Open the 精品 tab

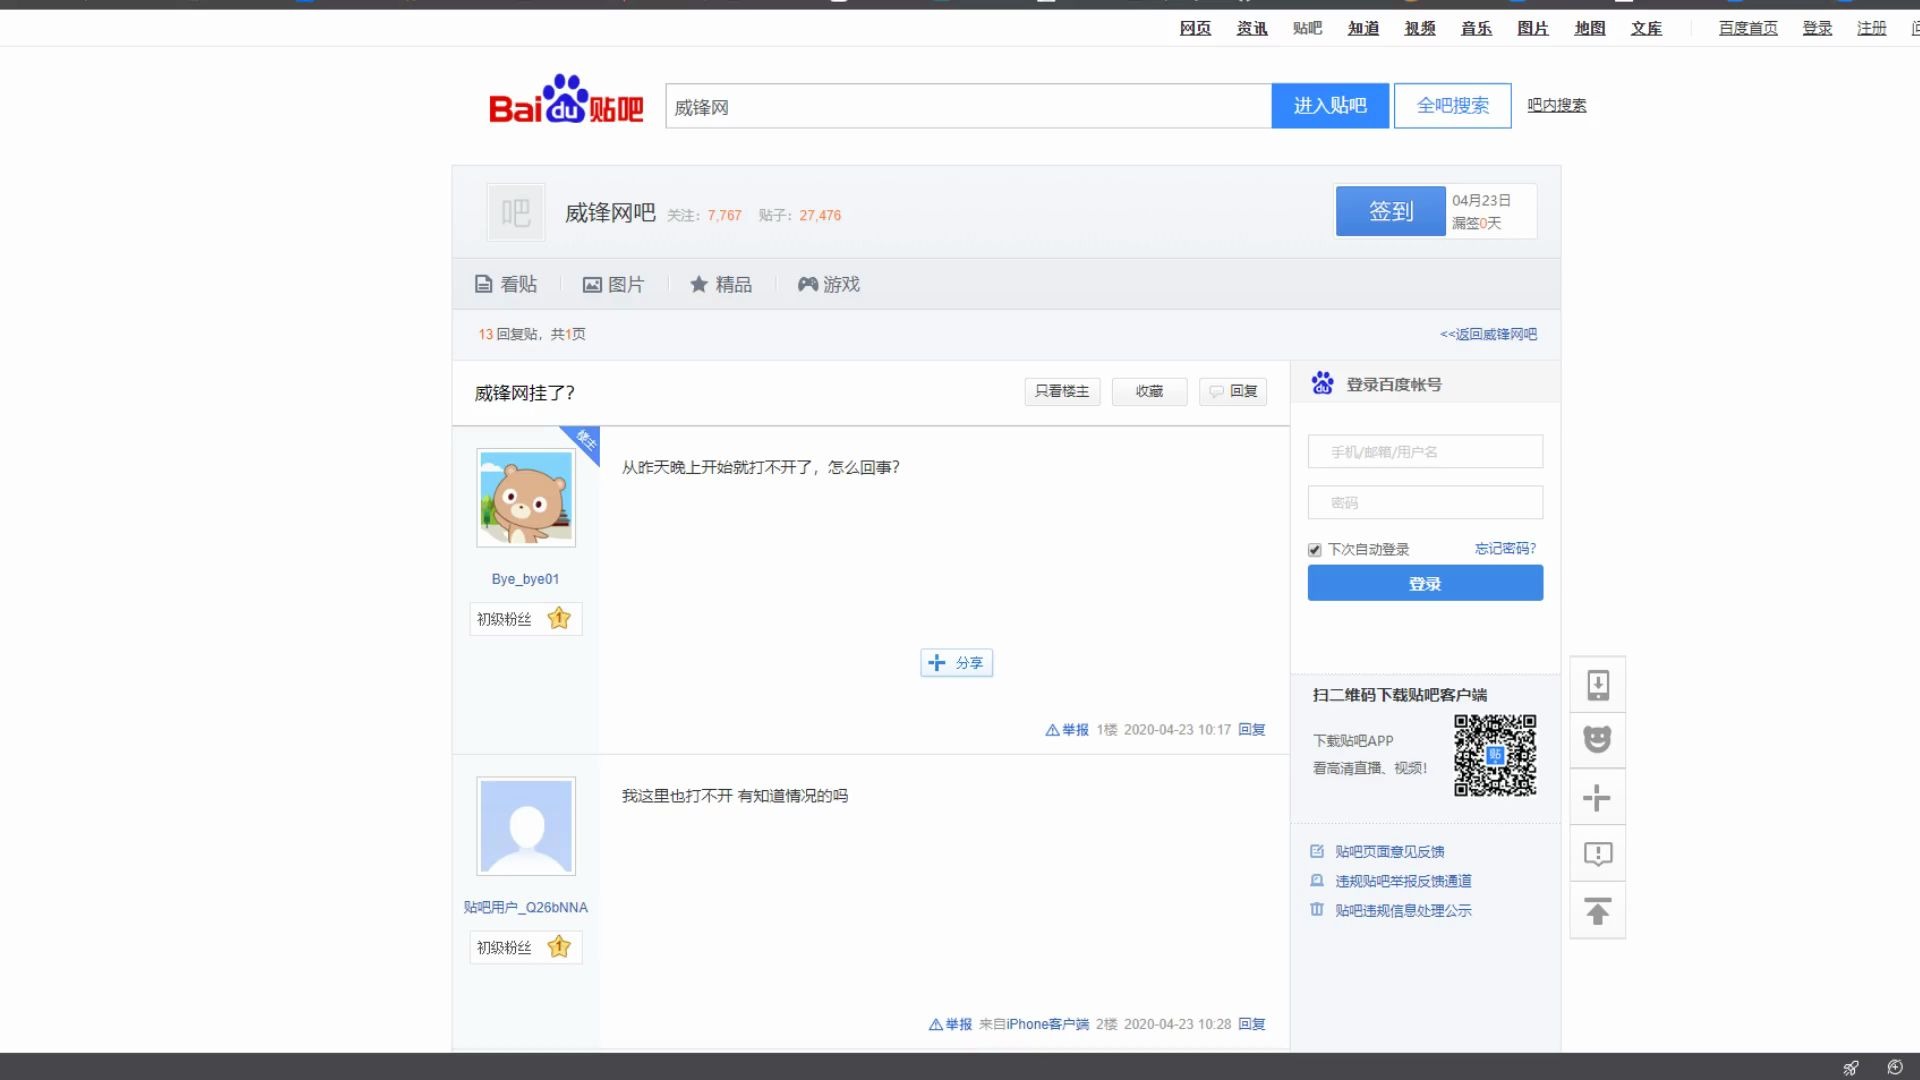(721, 284)
